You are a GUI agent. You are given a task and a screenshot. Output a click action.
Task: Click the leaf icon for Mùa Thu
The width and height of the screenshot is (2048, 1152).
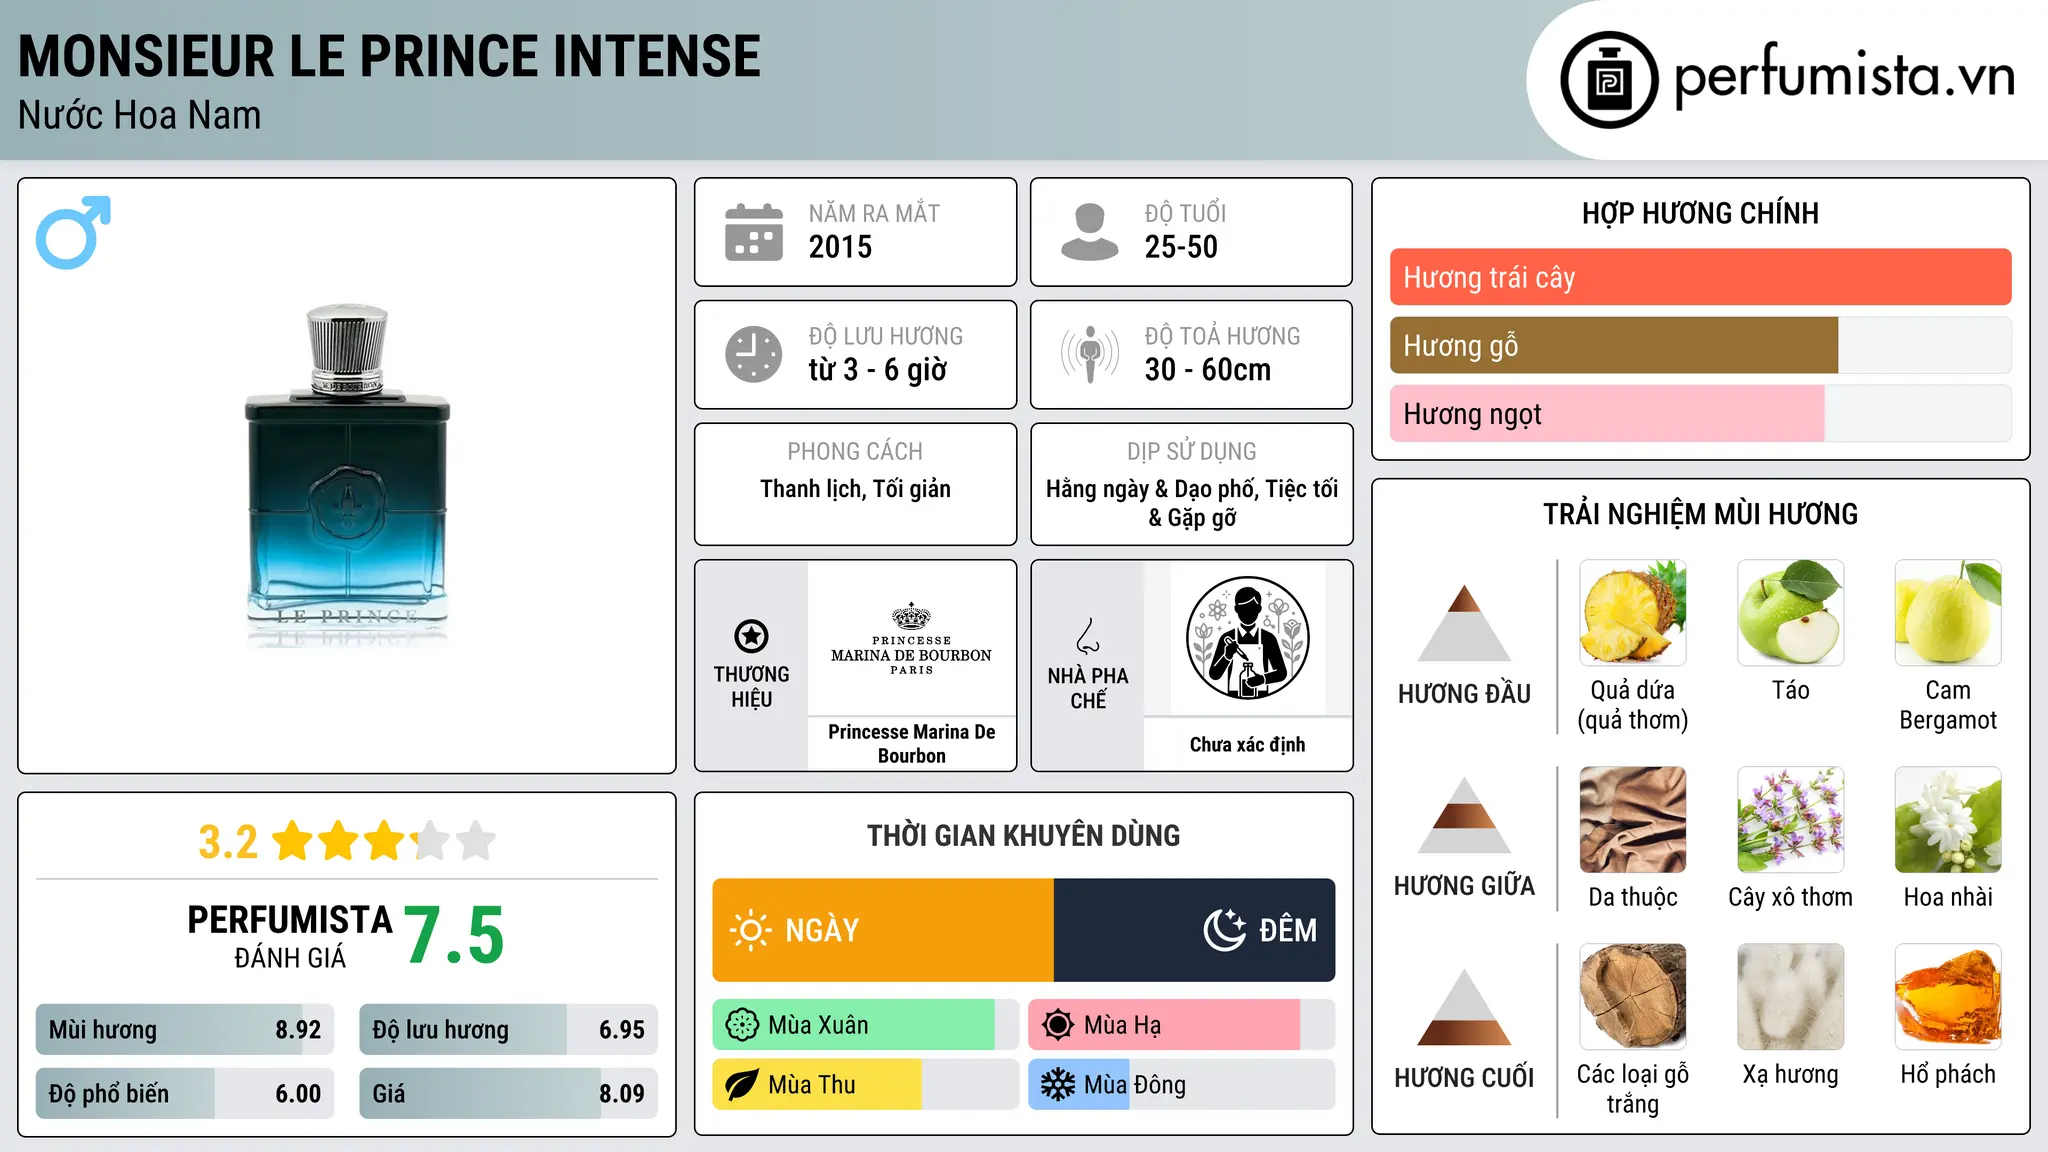tap(742, 1085)
